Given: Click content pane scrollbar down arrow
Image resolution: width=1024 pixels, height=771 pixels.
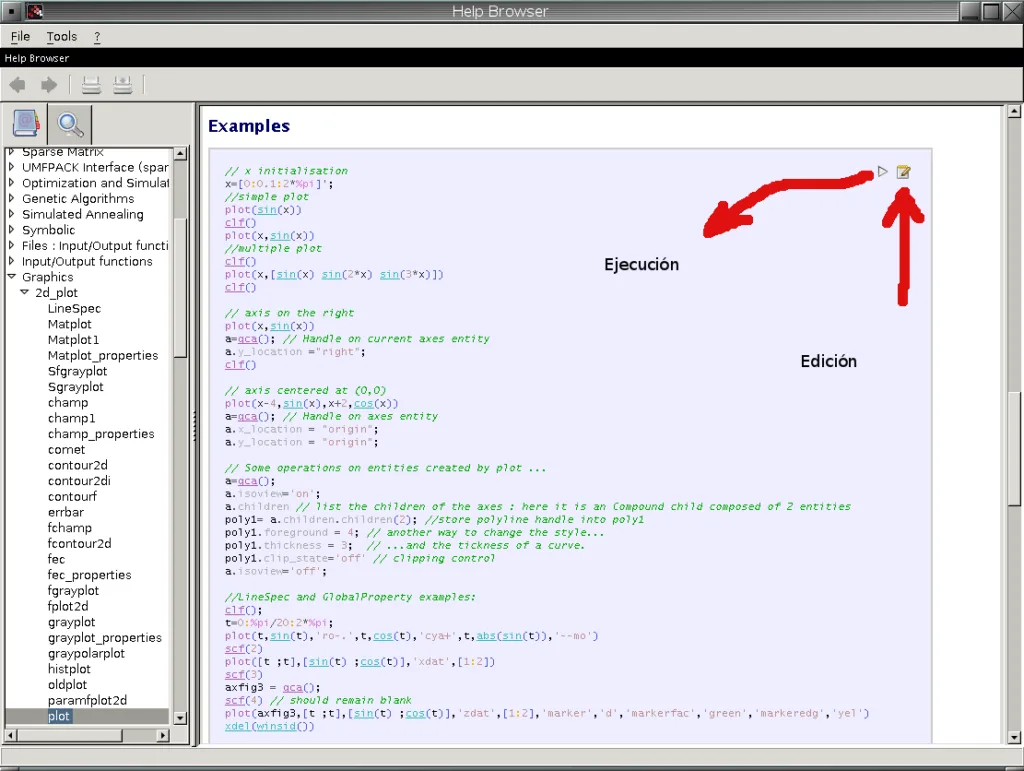Looking at the screenshot, I should point(1014,738).
